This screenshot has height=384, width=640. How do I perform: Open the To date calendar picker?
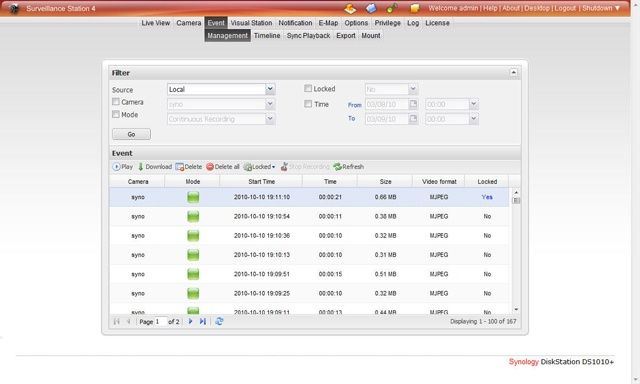point(413,119)
